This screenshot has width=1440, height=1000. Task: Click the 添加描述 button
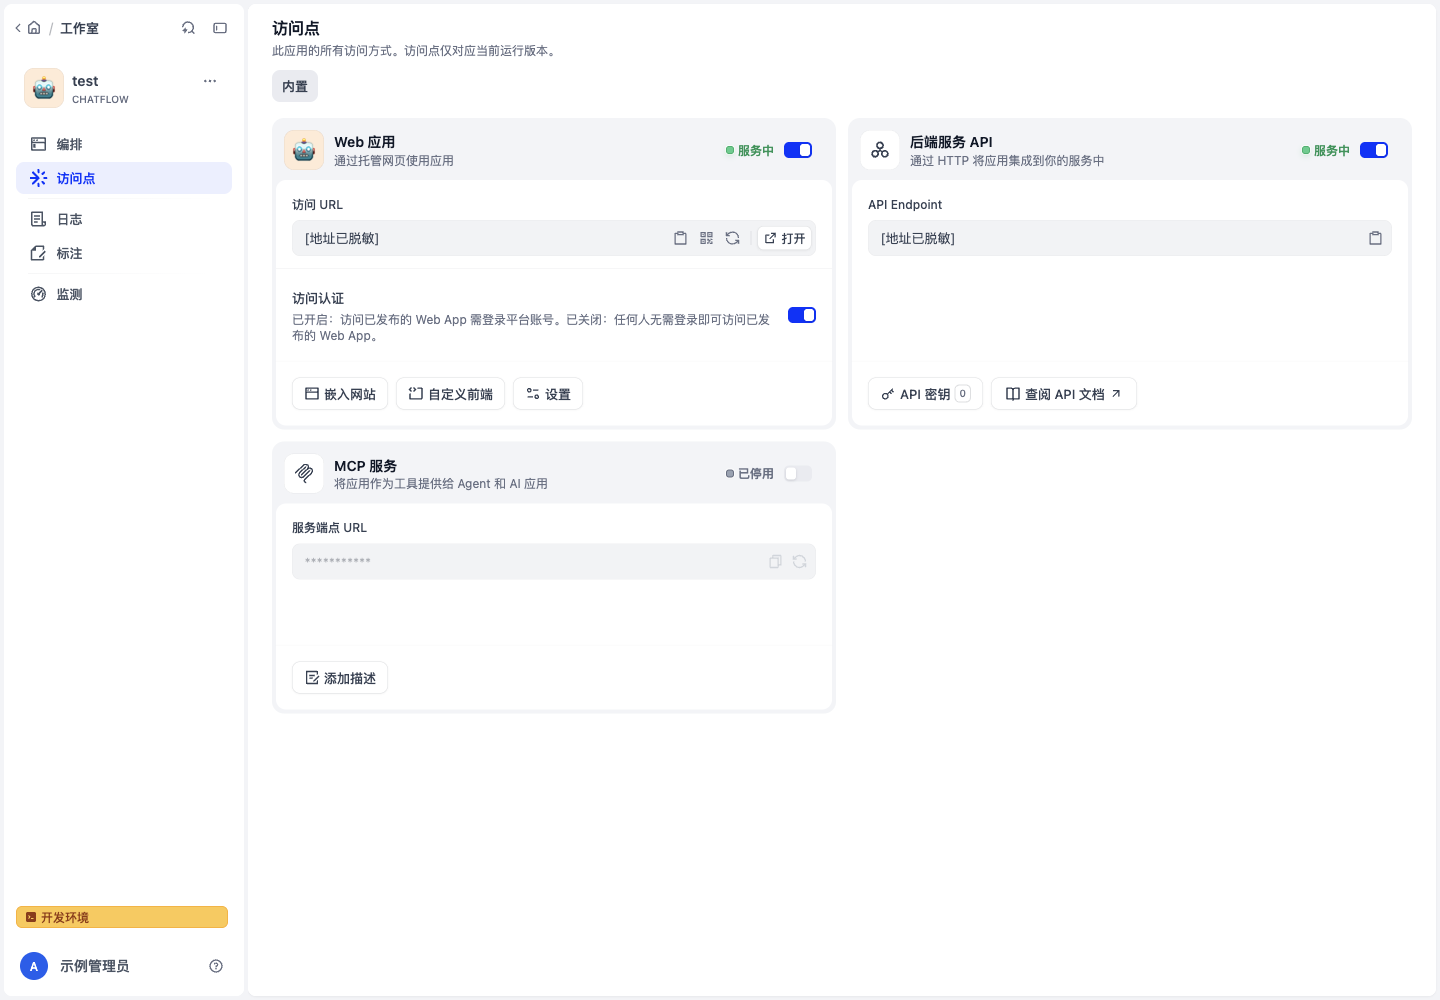tap(340, 678)
